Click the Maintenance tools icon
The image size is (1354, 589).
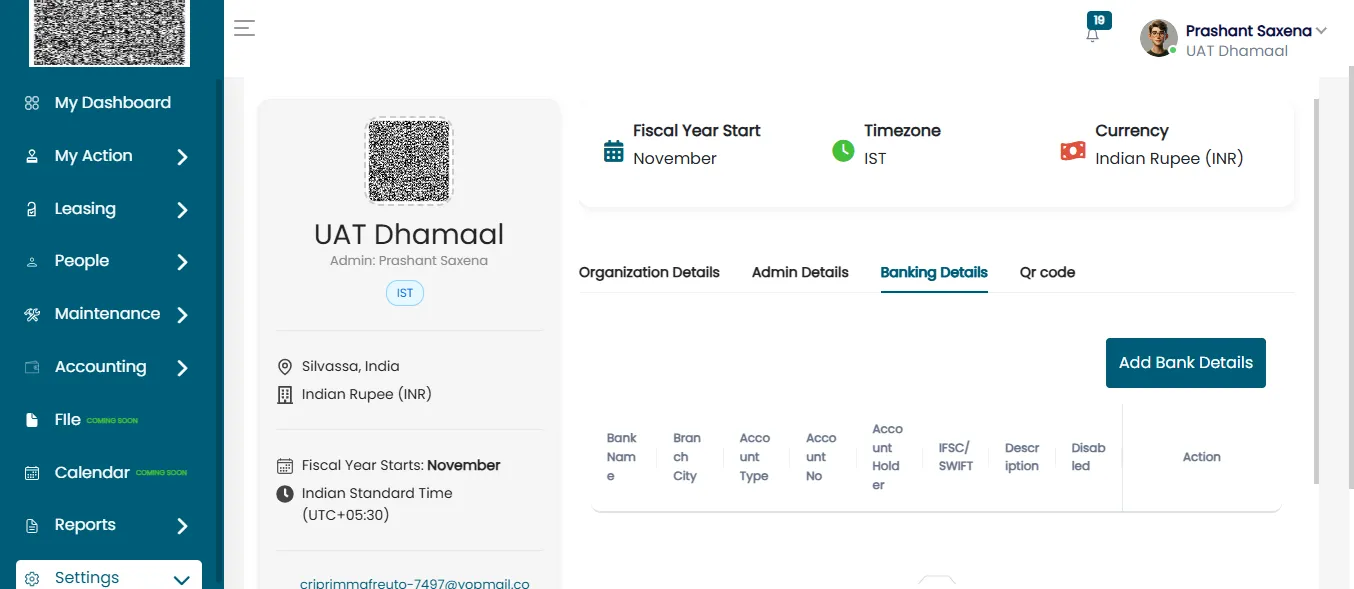32,314
